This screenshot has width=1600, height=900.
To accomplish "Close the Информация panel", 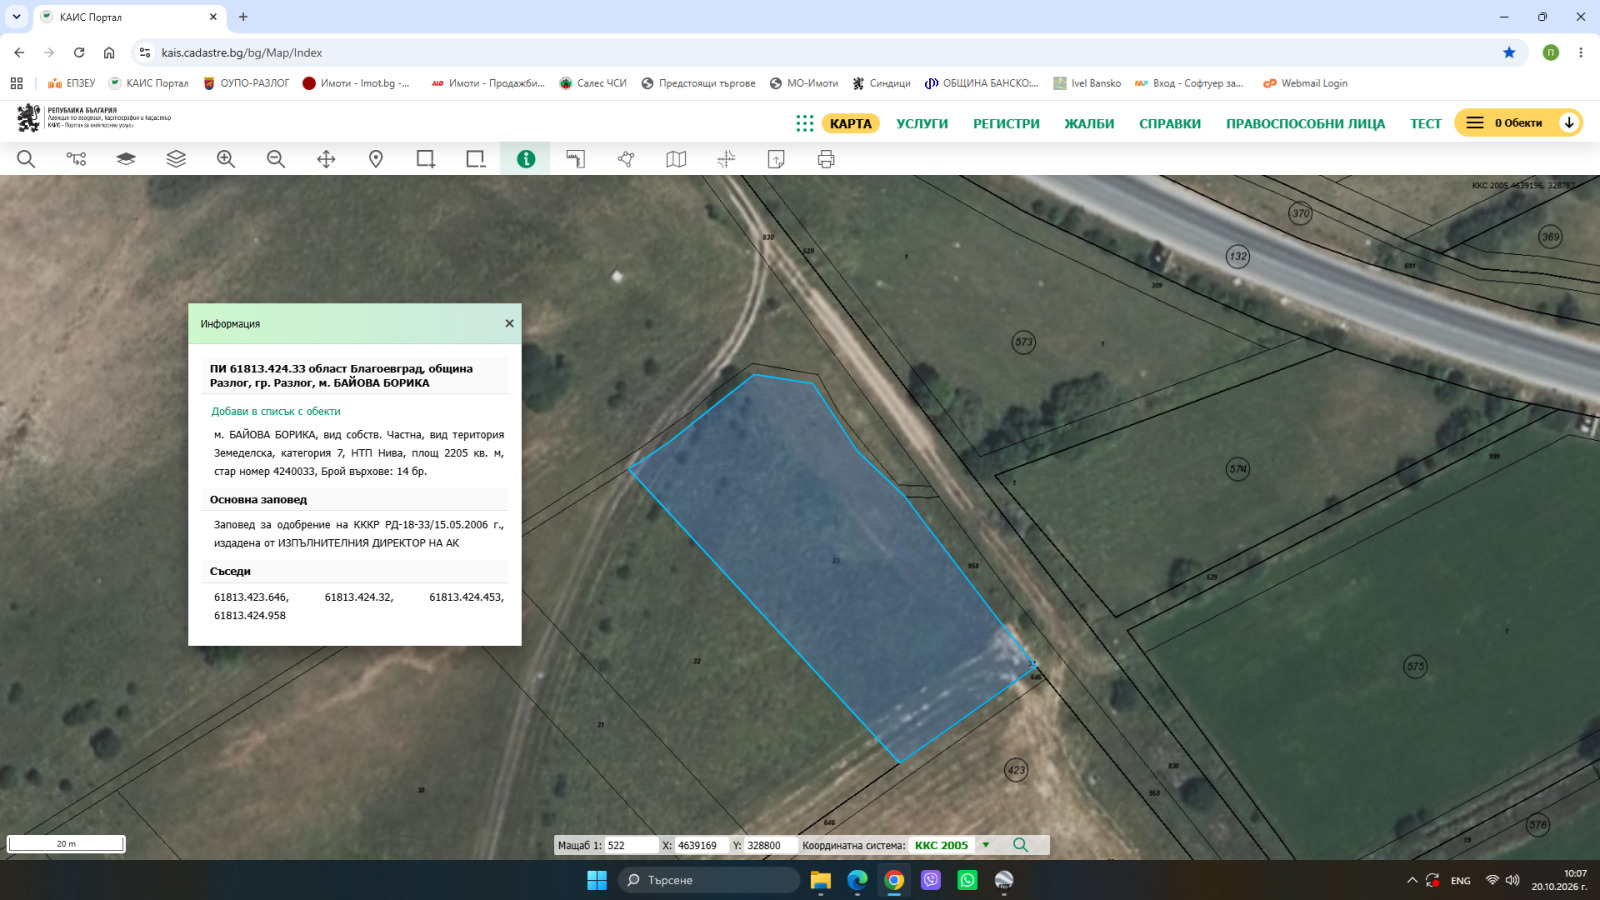I will pos(509,323).
